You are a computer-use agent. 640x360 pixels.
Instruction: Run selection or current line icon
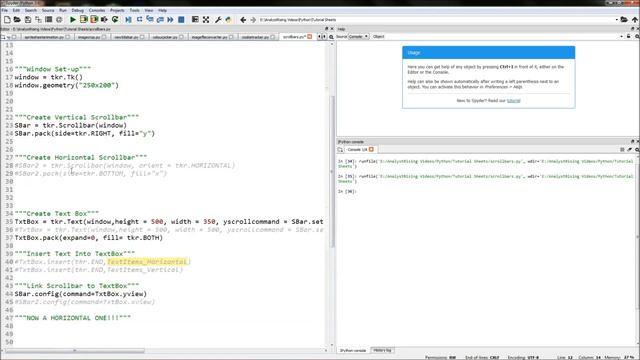point(104,20)
